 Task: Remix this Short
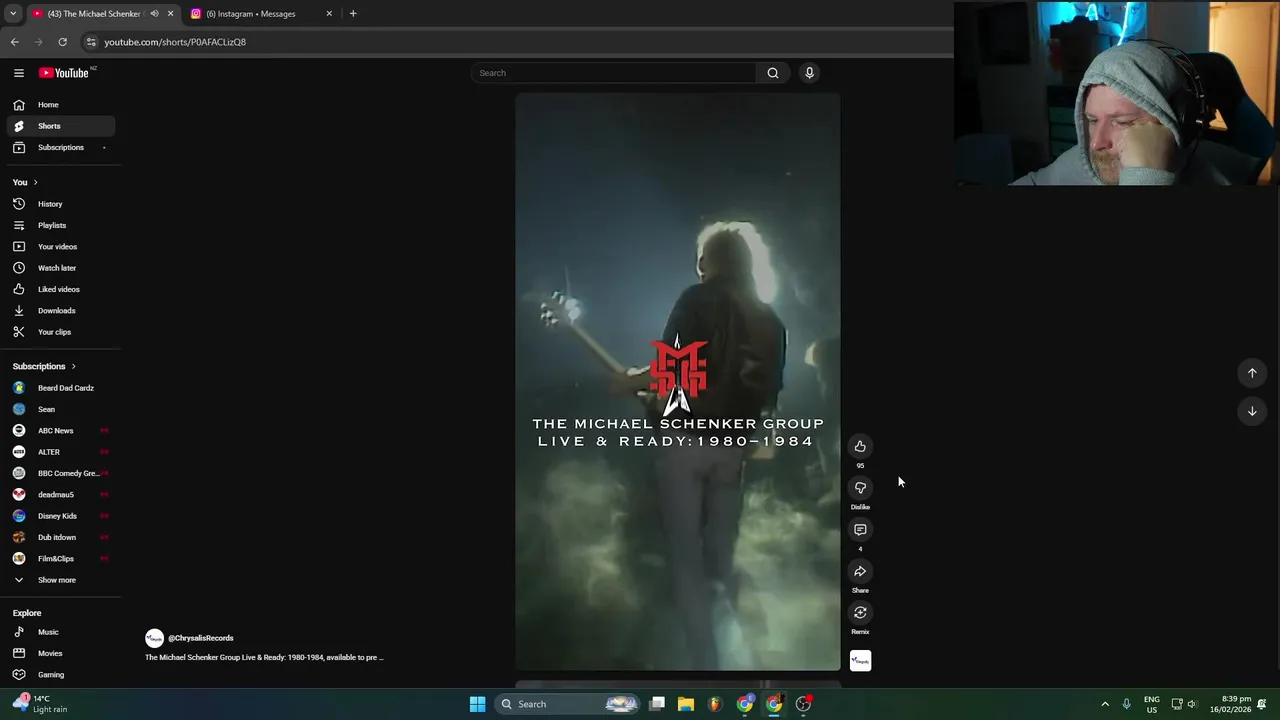coord(860,613)
